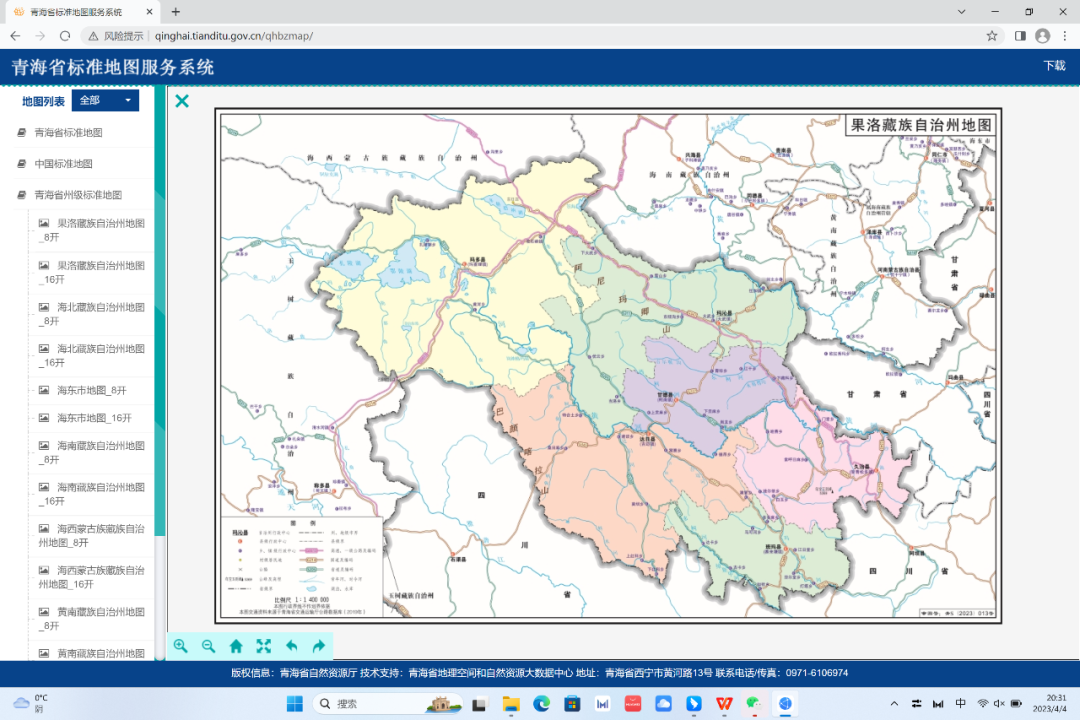Zoom out of the map
Viewport: 1080px width, 720px height.
coord(208,646)
